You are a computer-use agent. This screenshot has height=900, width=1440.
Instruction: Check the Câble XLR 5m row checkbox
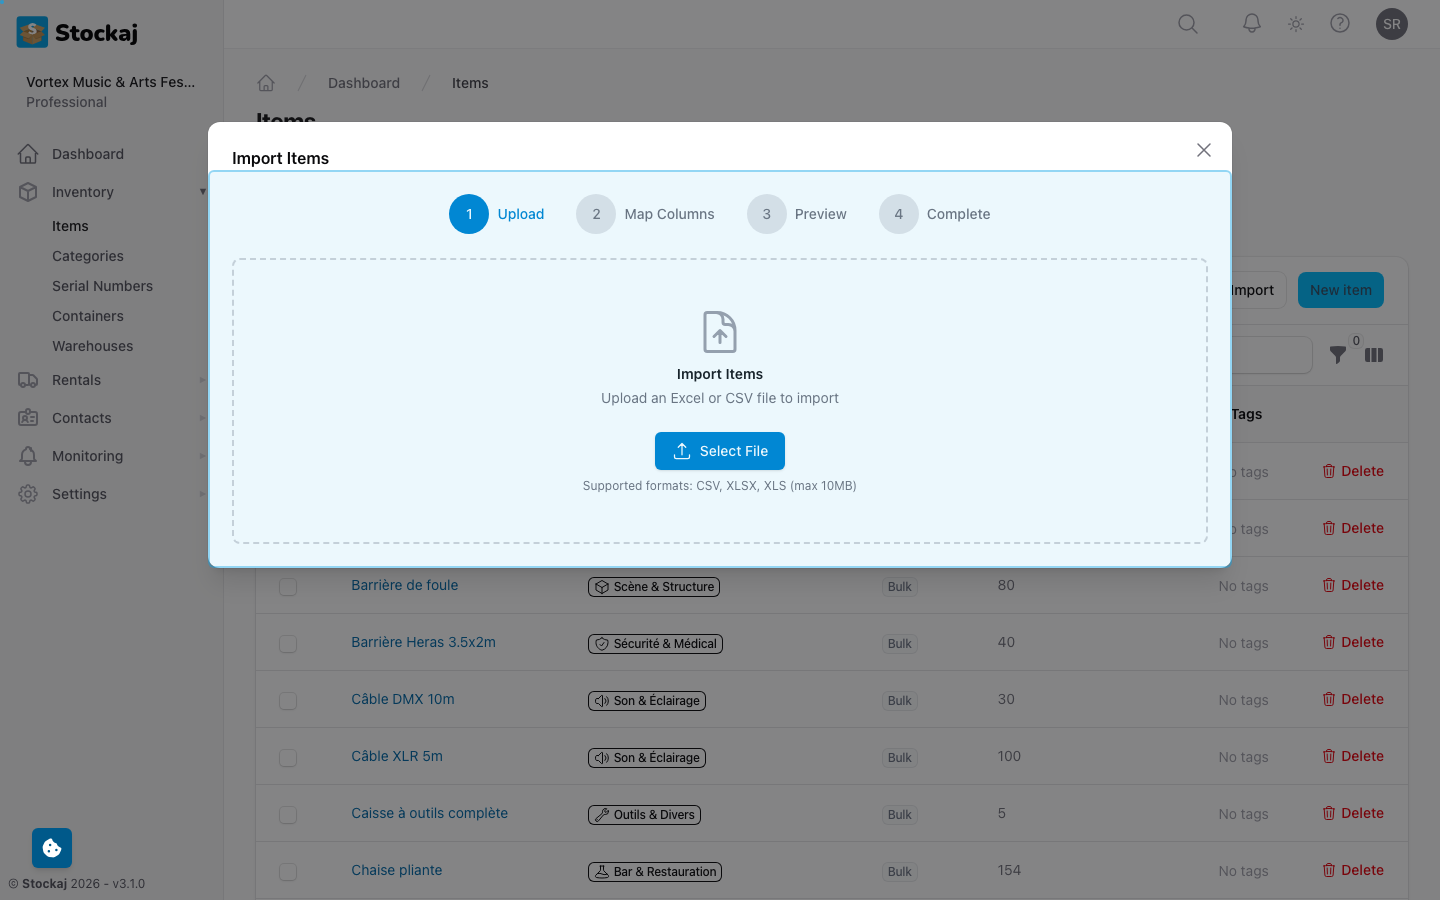[x=288, y=758]
